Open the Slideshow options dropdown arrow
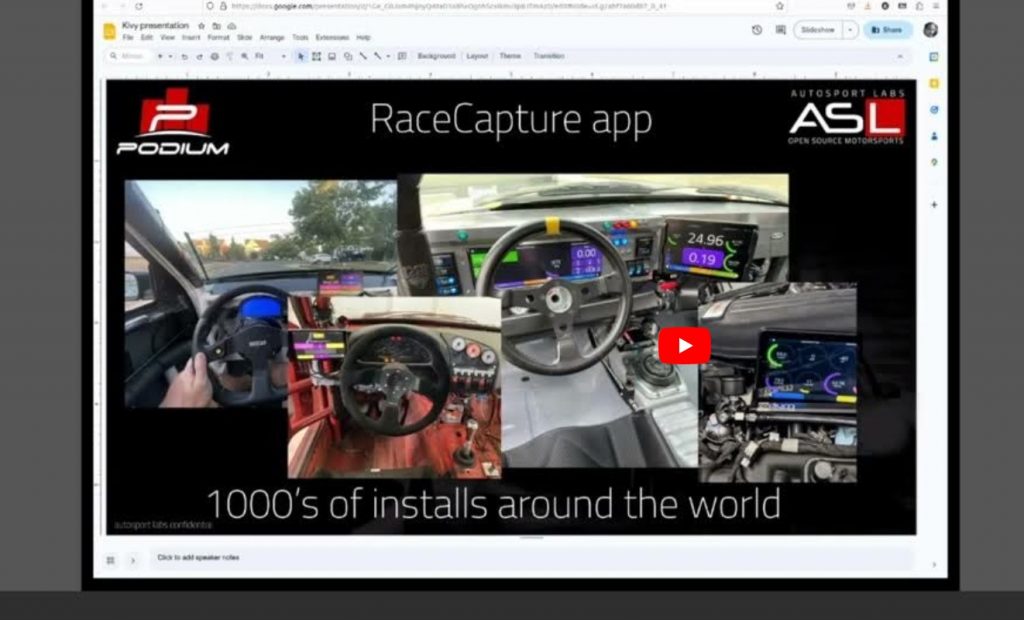The image size is (1024, 620). (848, 30)
